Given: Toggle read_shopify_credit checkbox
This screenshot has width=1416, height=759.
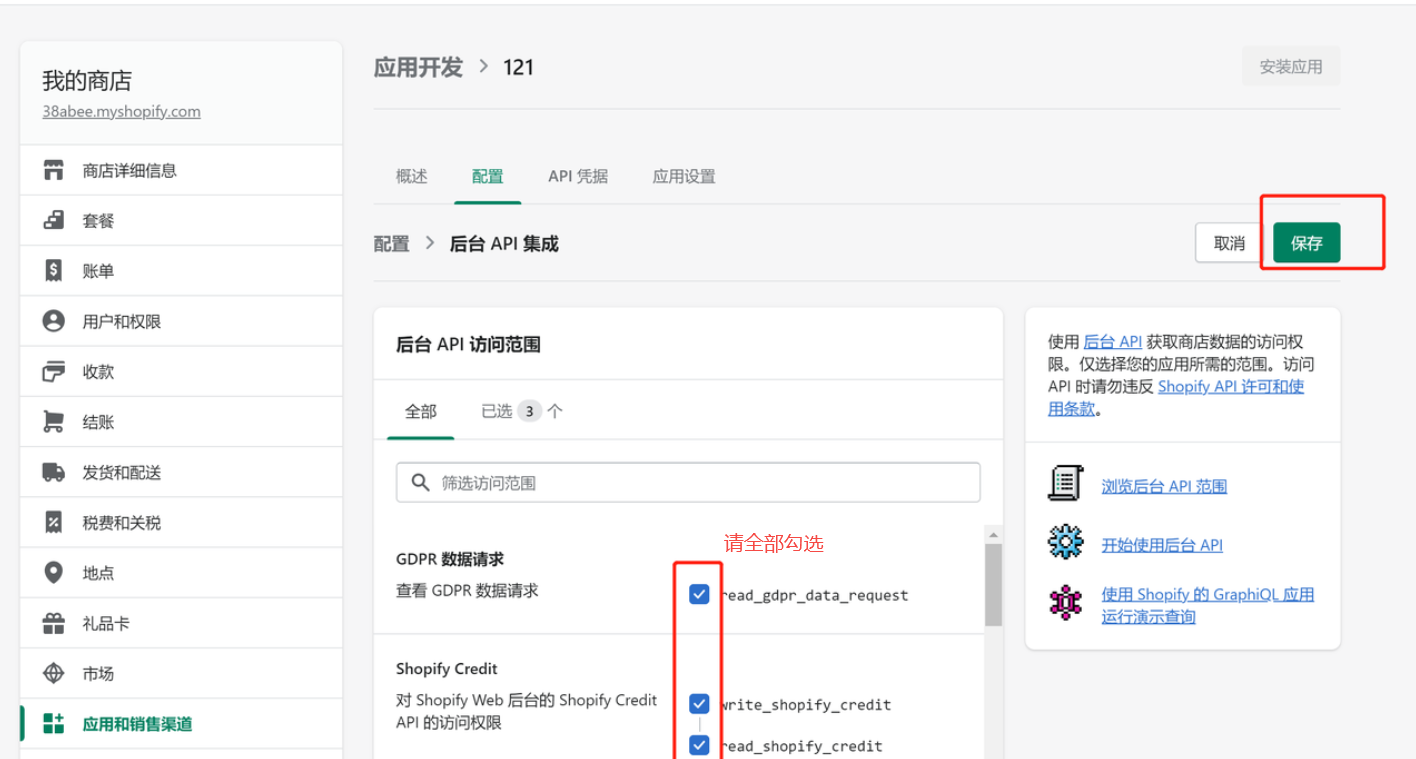Looking at the screenshot, I should pyautogui.click(x=699, y=745).
